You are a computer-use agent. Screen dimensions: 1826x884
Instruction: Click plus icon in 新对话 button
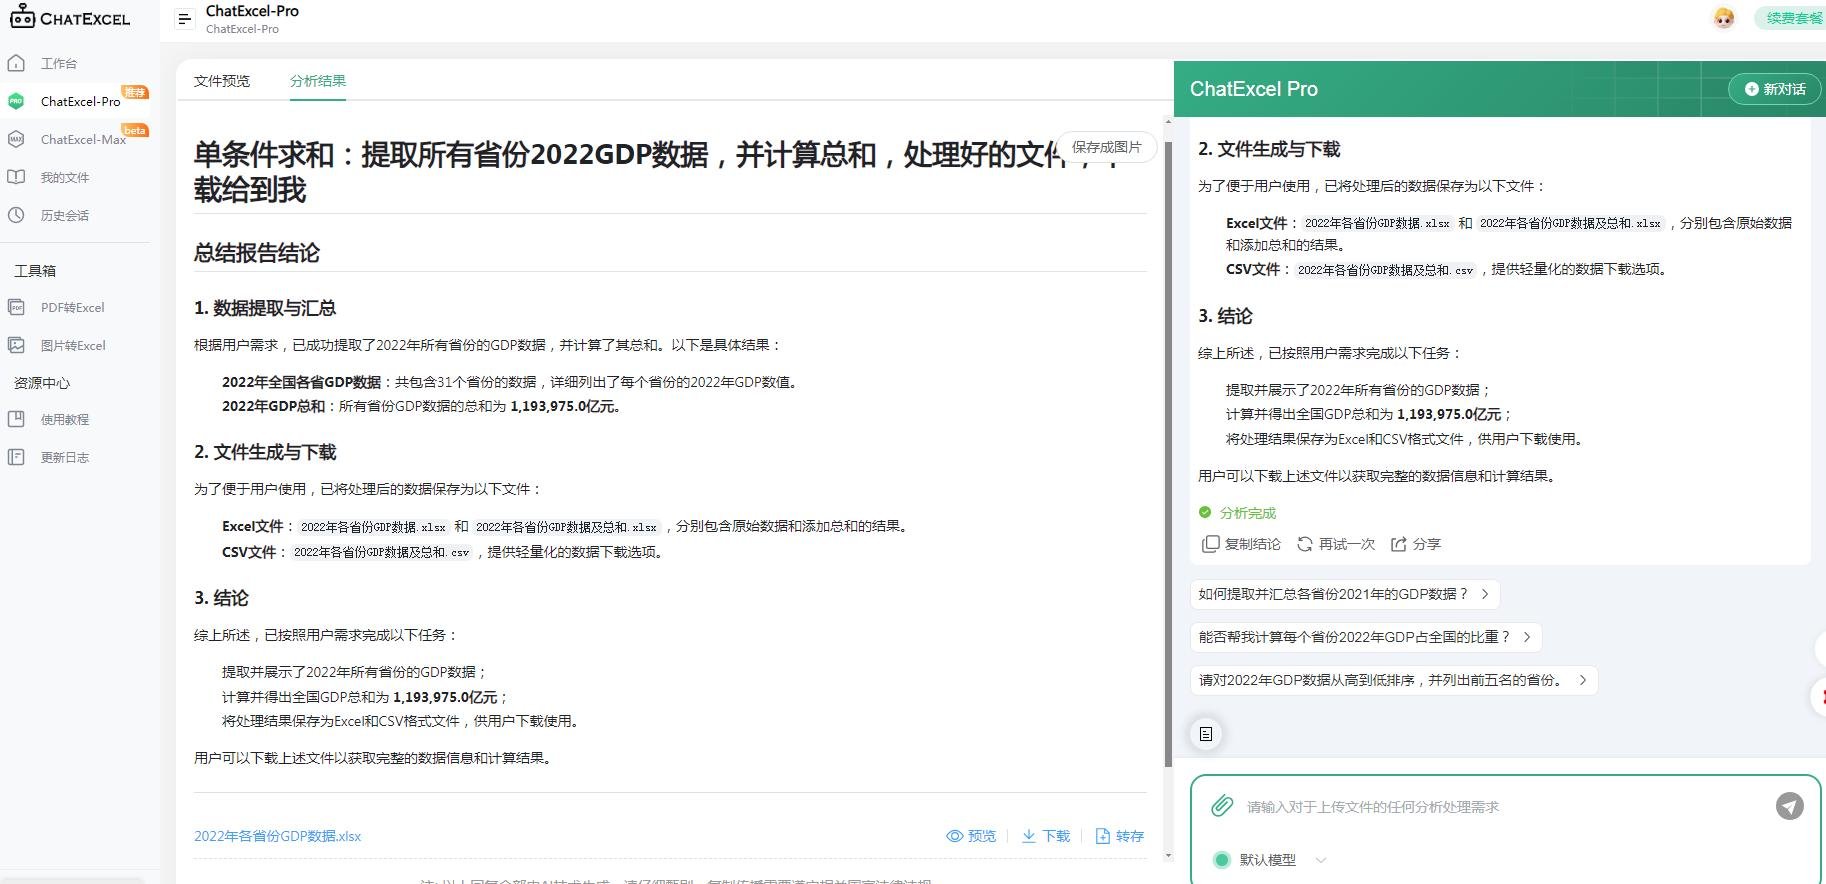[1752, 89]
